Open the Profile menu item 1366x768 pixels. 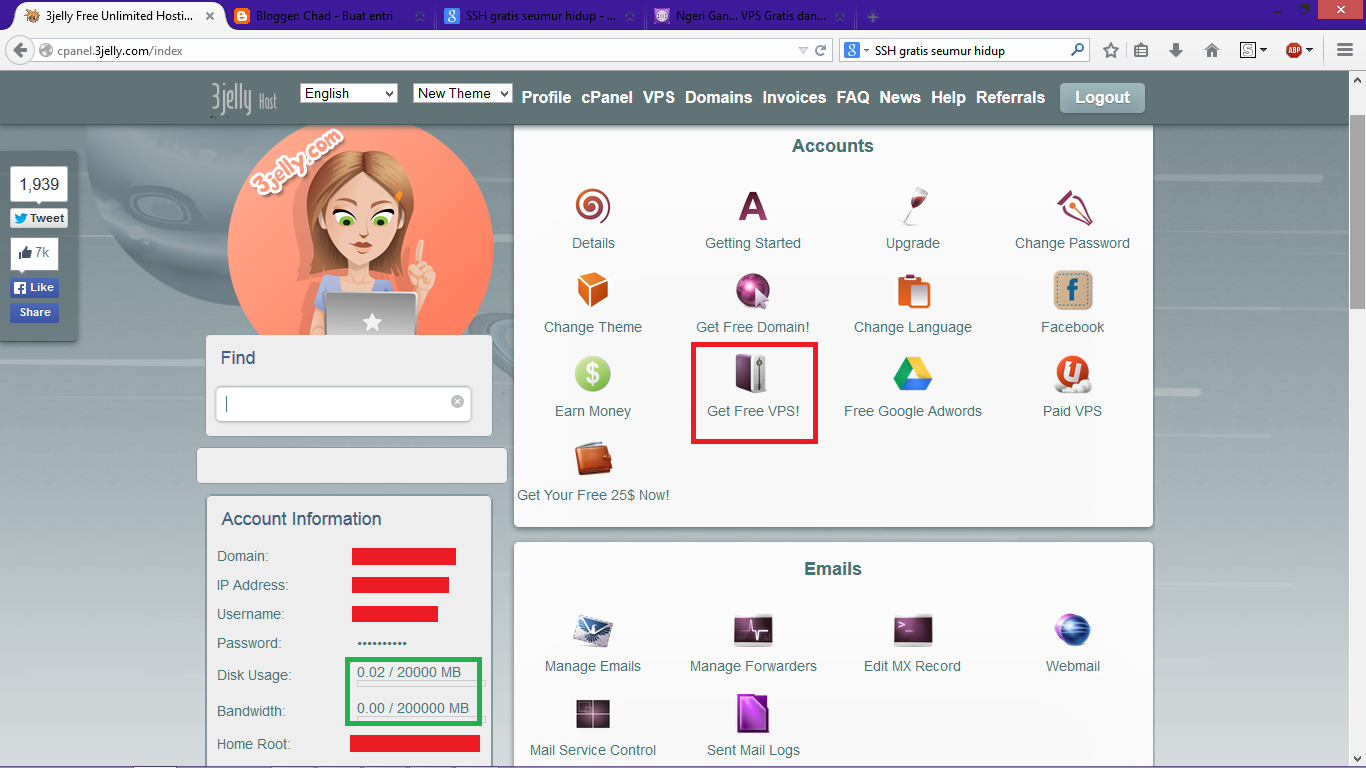(546, 97)
